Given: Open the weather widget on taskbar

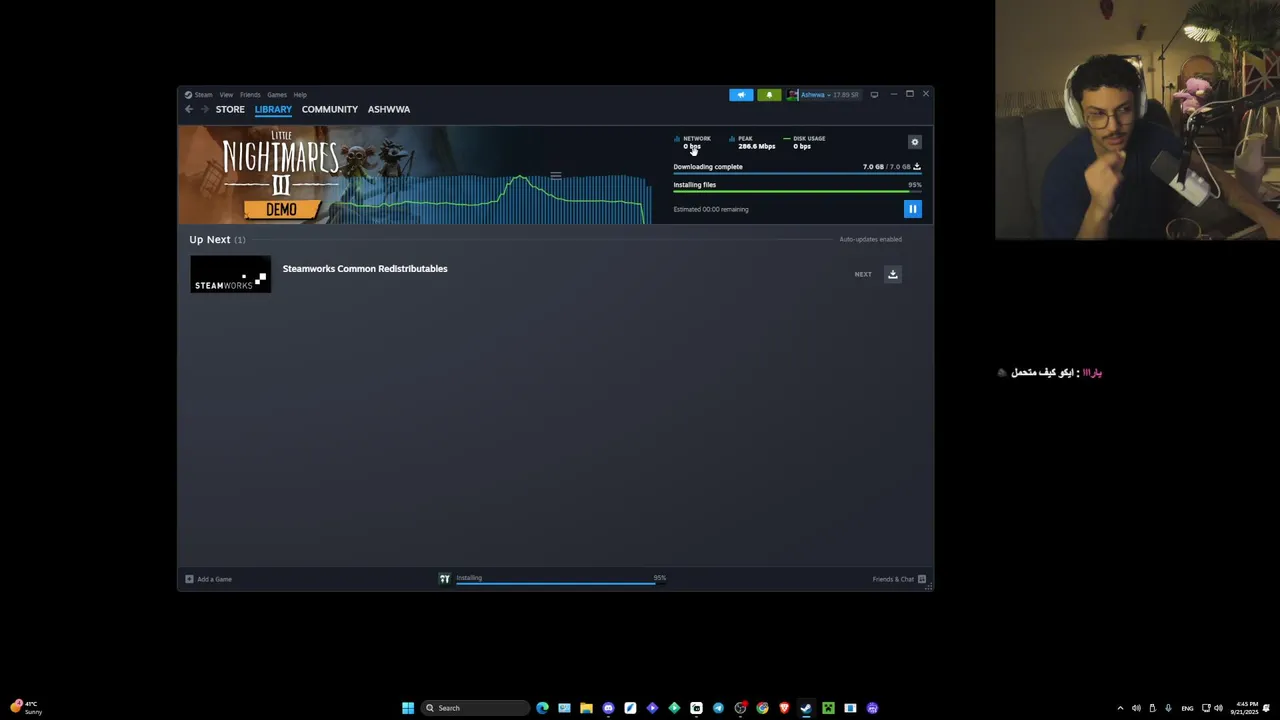Looking at the screenshot, I should tap(27, 708).
